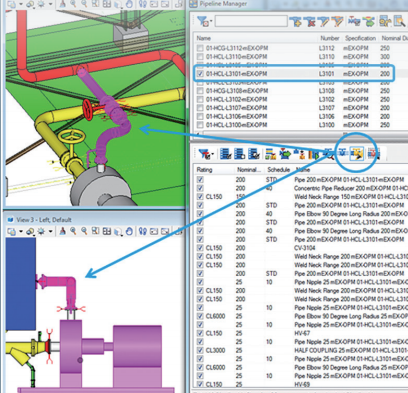Click the green arrow component toolbar icon
This screenshot has height=393, width=408.
pos(285,154)
